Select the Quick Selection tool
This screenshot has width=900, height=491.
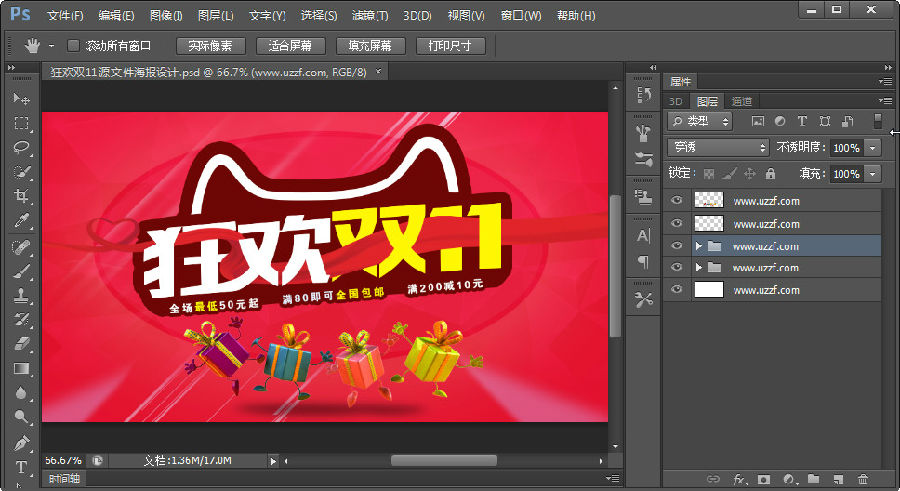click(x=21, y=172)
